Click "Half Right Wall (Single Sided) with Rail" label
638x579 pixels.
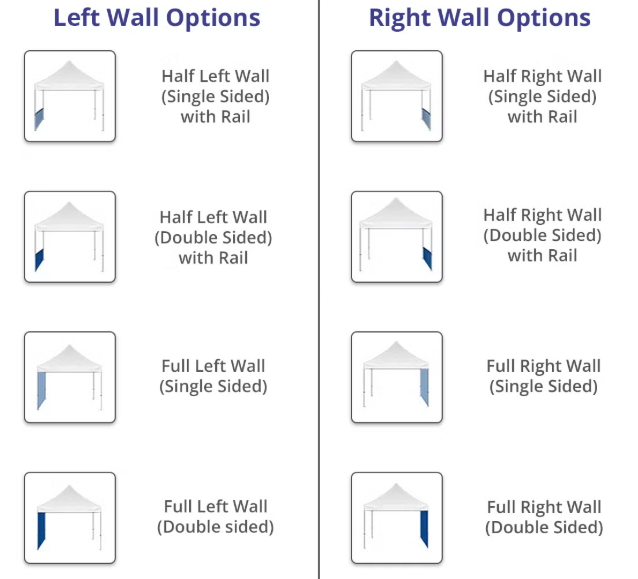[x=542, y=96]
